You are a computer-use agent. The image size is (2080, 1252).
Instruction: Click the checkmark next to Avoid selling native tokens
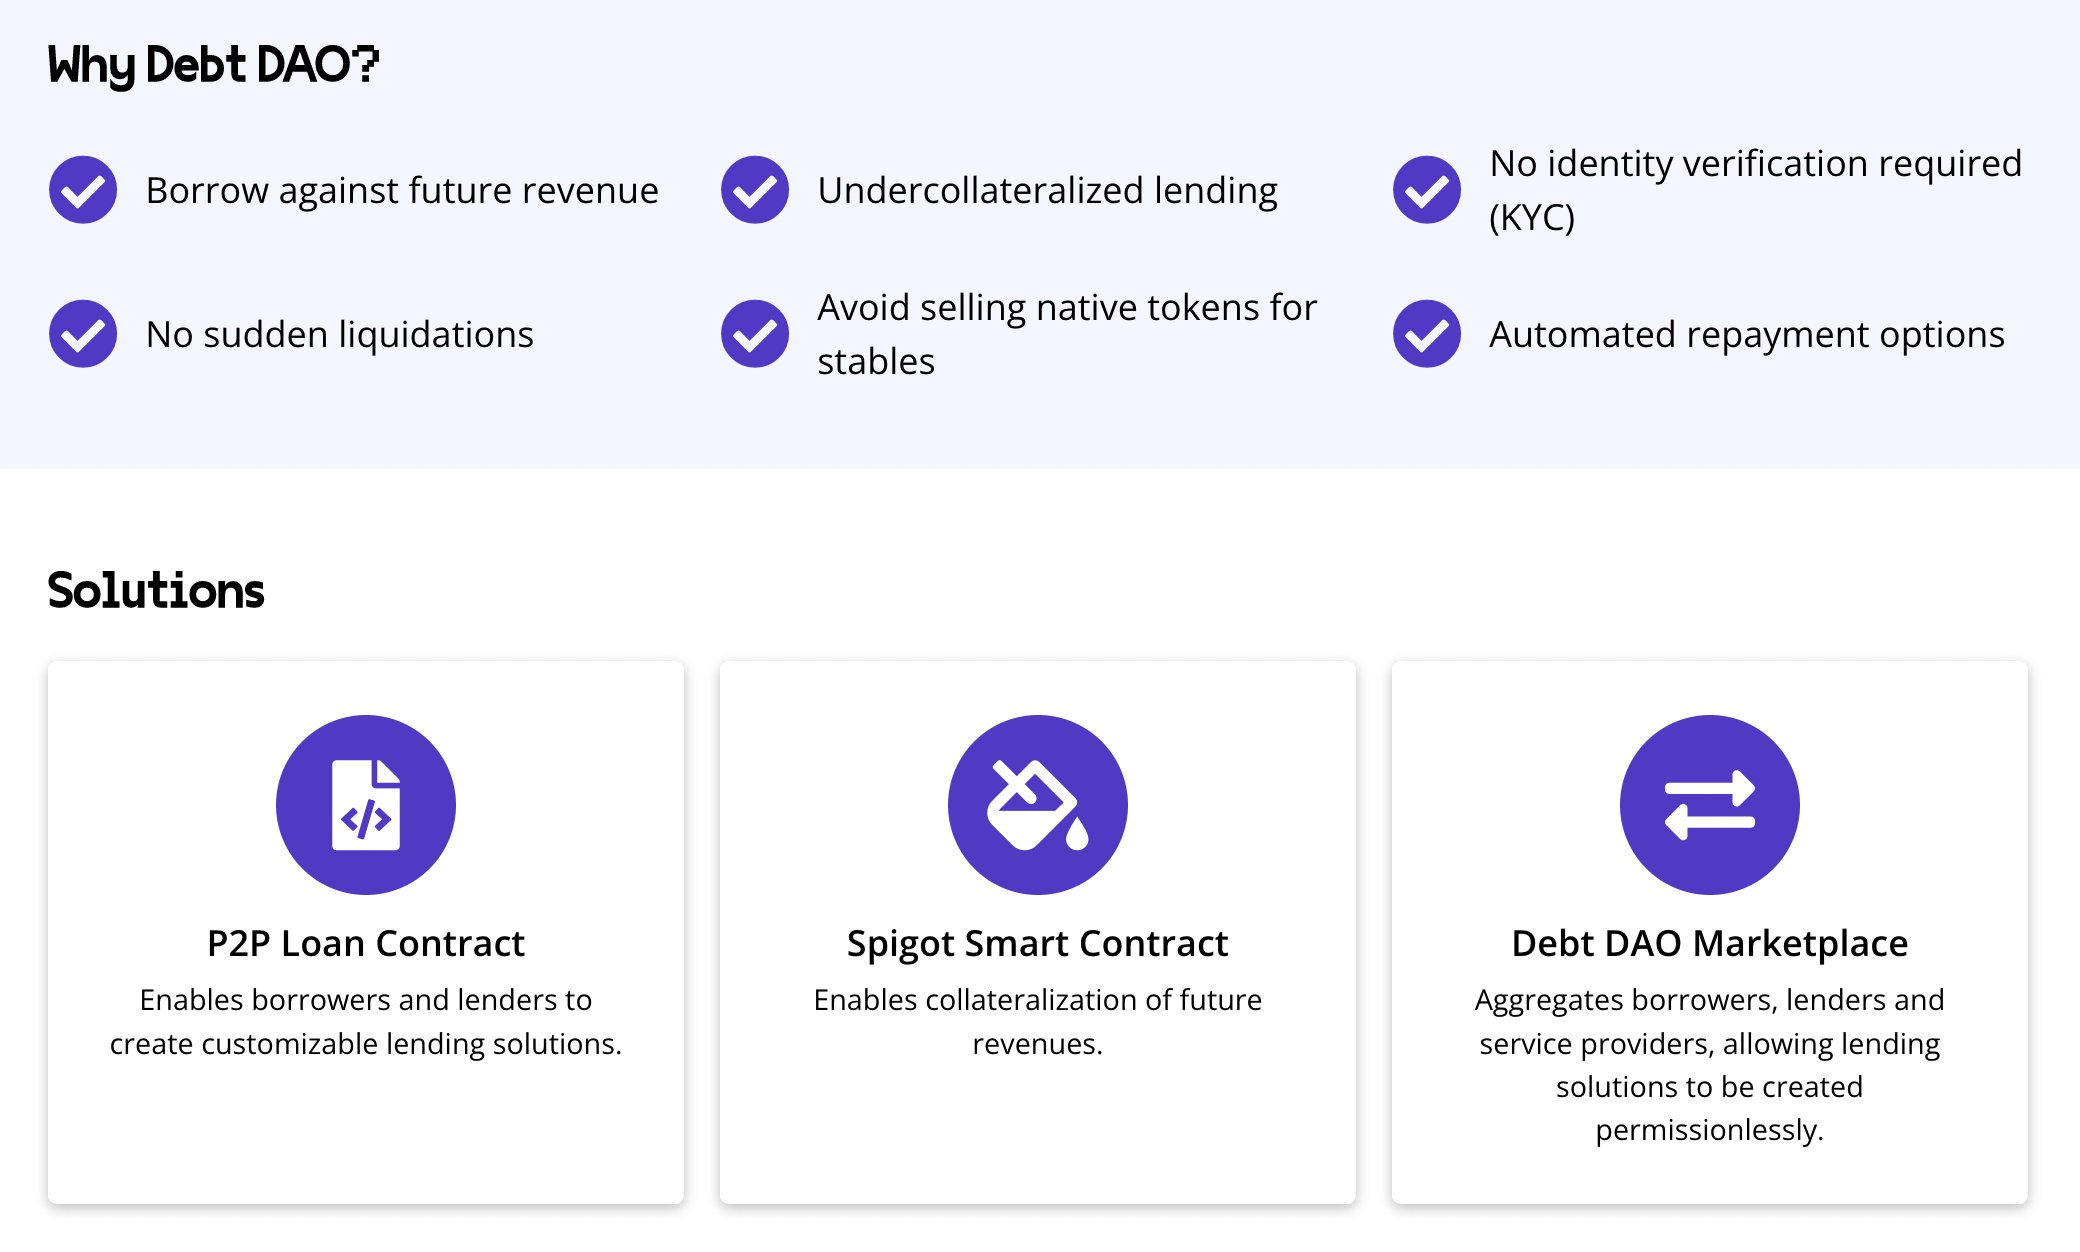pos(755,334)
